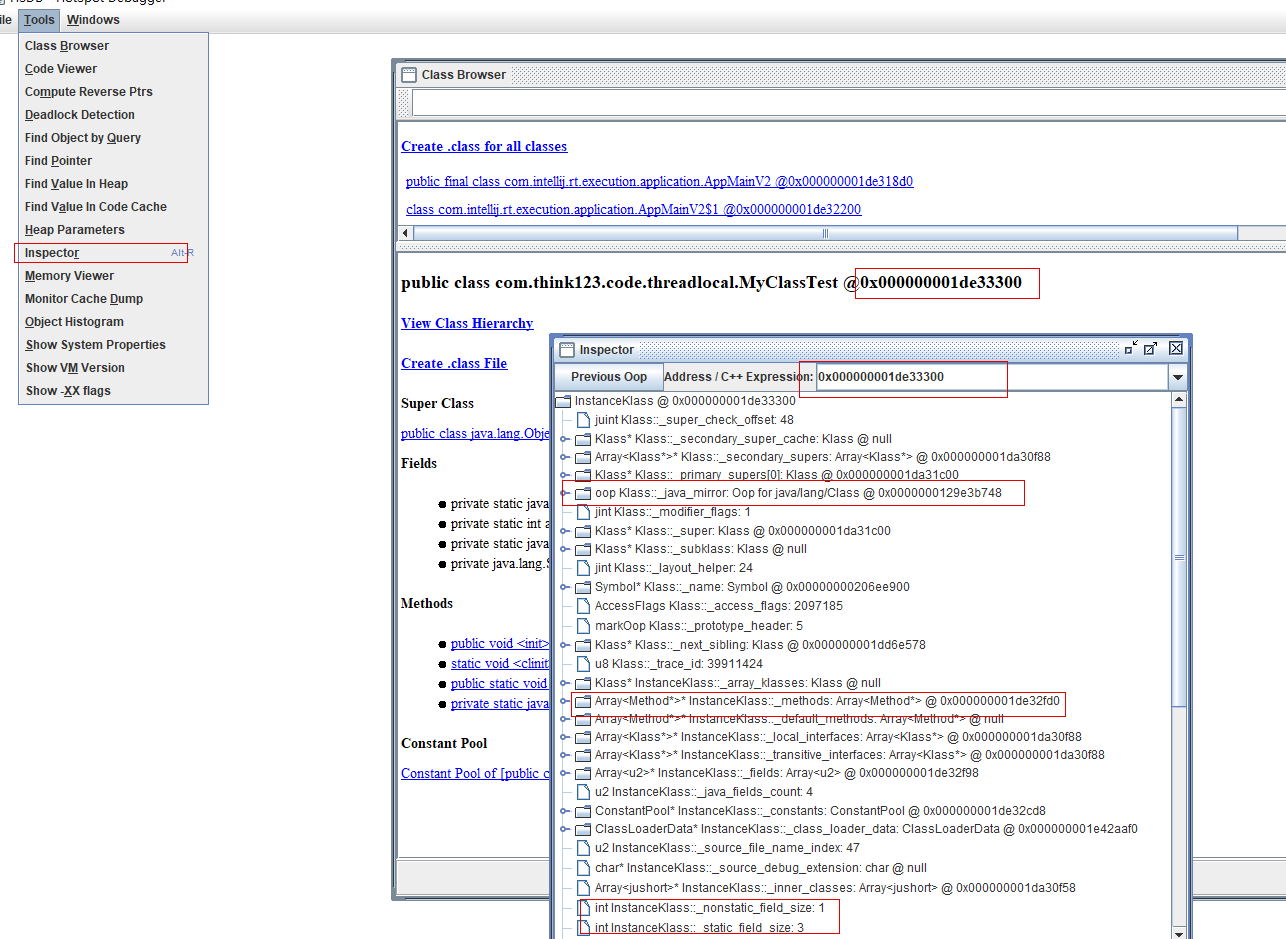Click the file icon beside _nonstatic_field_size

click(584, 908)
